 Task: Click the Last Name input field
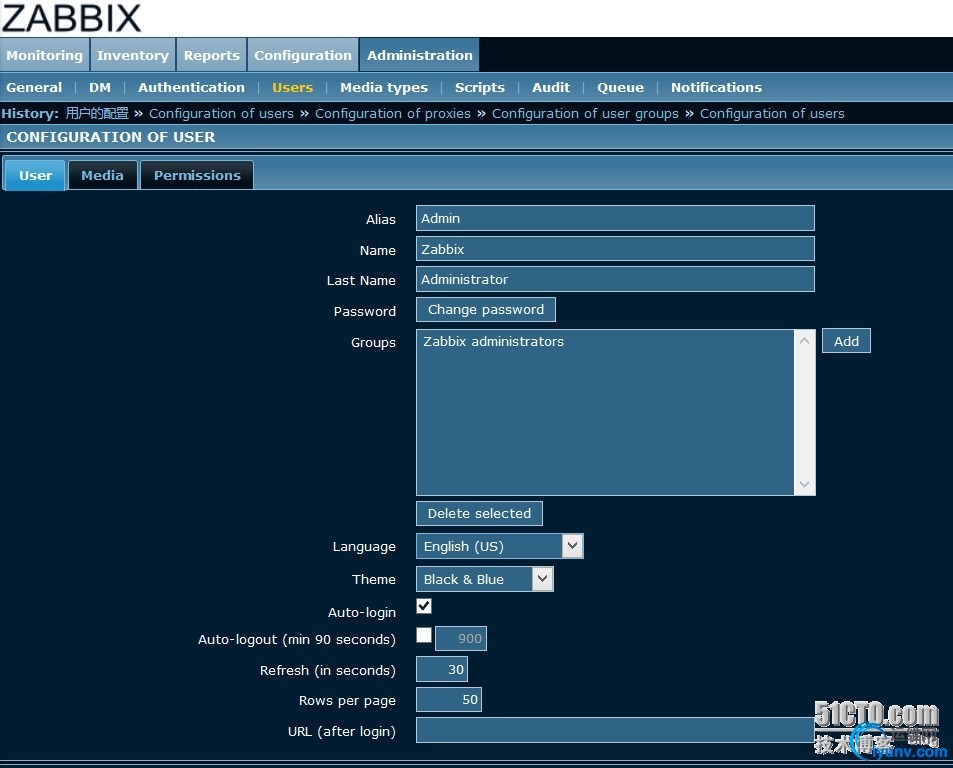pyautogui.click(x=615, y=279)
